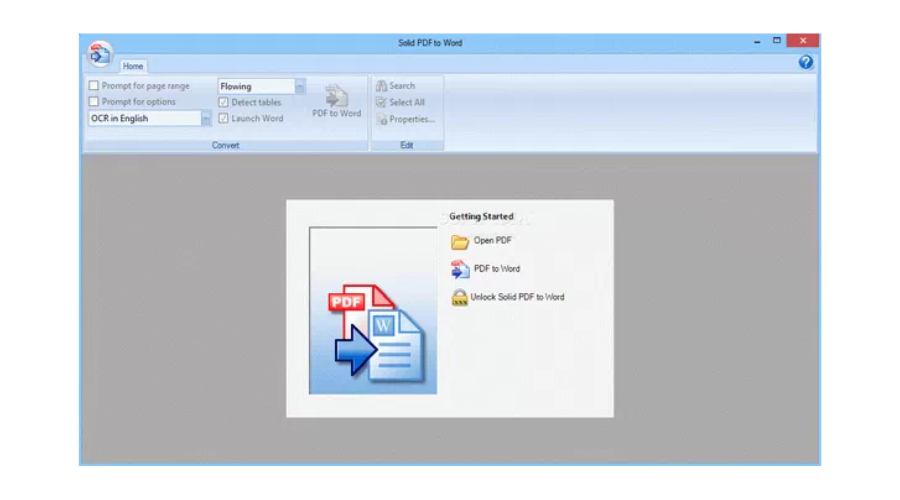Click the Solid PDF to Word title text
The width and height of the screenshot is (900, 500).
[430, 43]
